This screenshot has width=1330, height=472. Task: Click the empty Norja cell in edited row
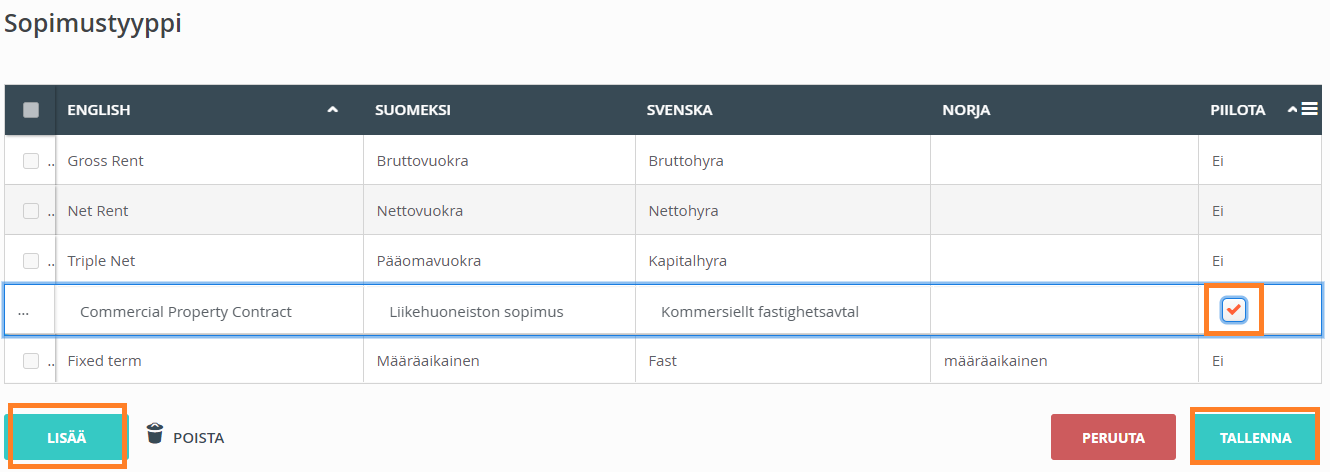click(x=1064, y=312)
